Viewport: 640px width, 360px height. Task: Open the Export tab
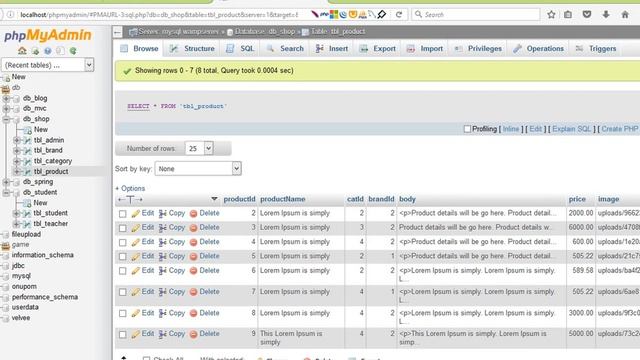(x=378, y=49)
